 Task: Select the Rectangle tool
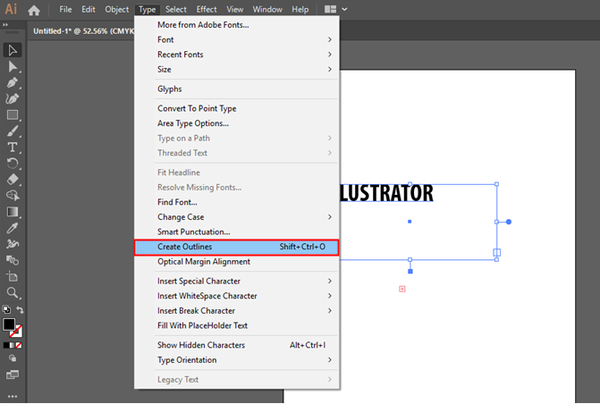[12, 115]
